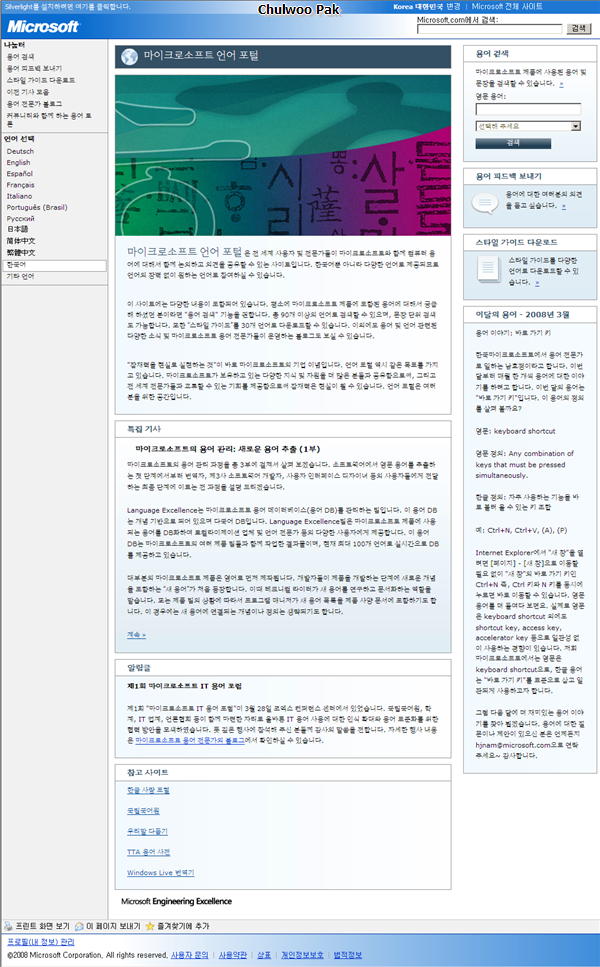The height and width of the screenshot is (967, 600).
Task: Open 용어 전문가 블로그 in left navigation
Action: [x=34, y=104]
